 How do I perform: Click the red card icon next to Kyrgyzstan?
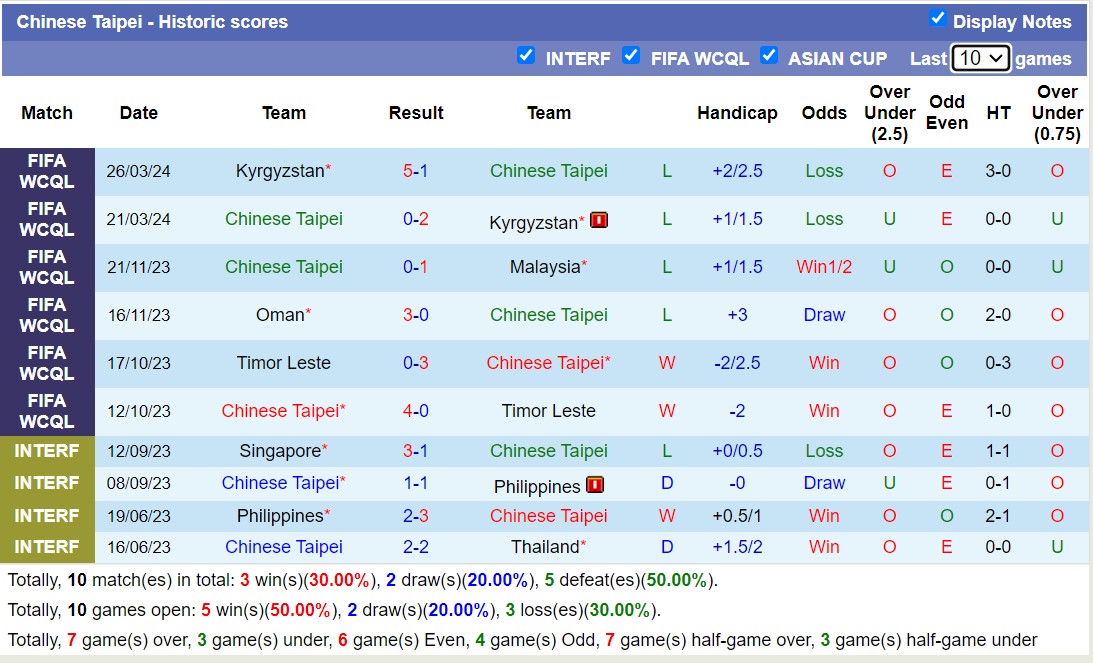click(x=598, y=219)
